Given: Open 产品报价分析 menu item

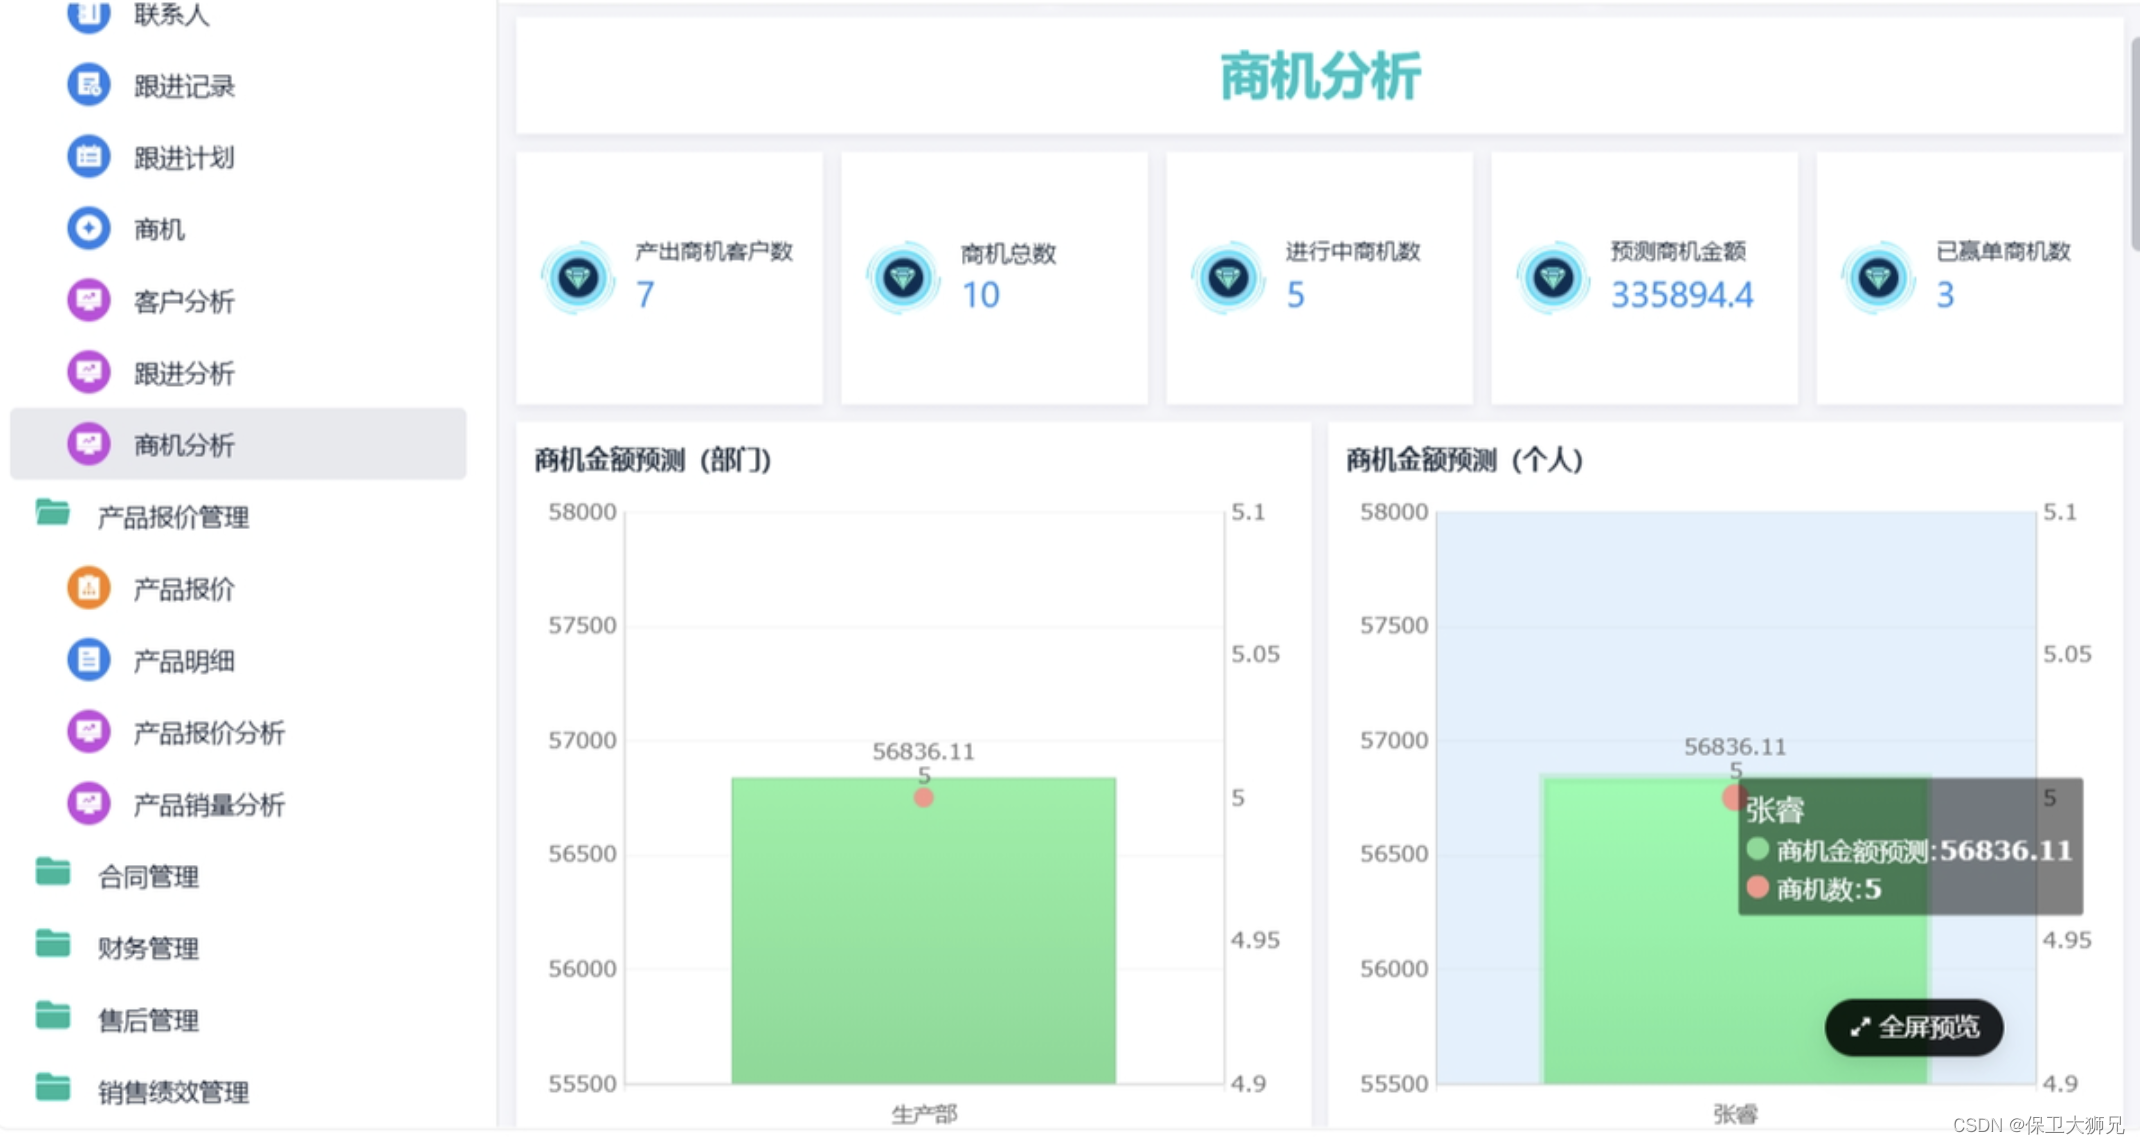Looking at the screenshot, I should click(x=208, y=733).
